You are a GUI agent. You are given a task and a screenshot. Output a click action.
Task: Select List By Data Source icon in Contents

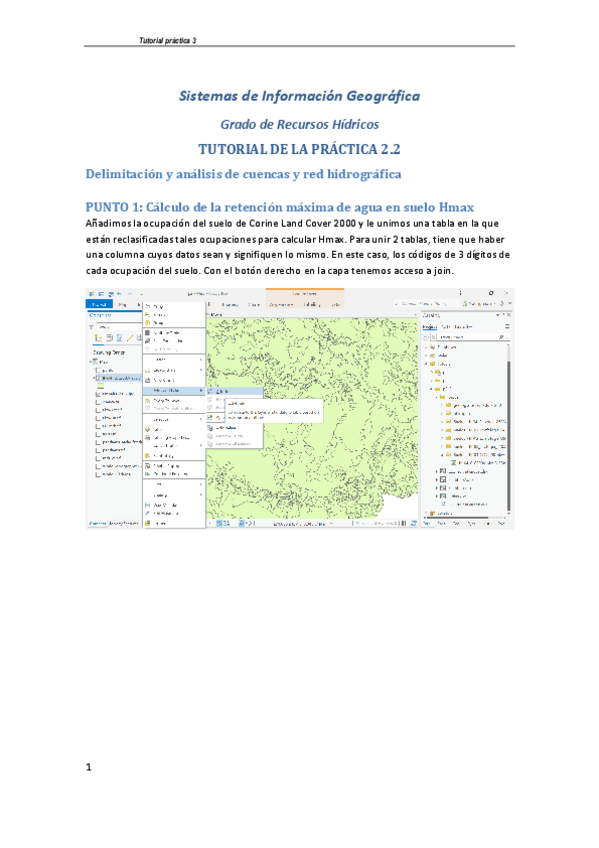pos(109,338)
